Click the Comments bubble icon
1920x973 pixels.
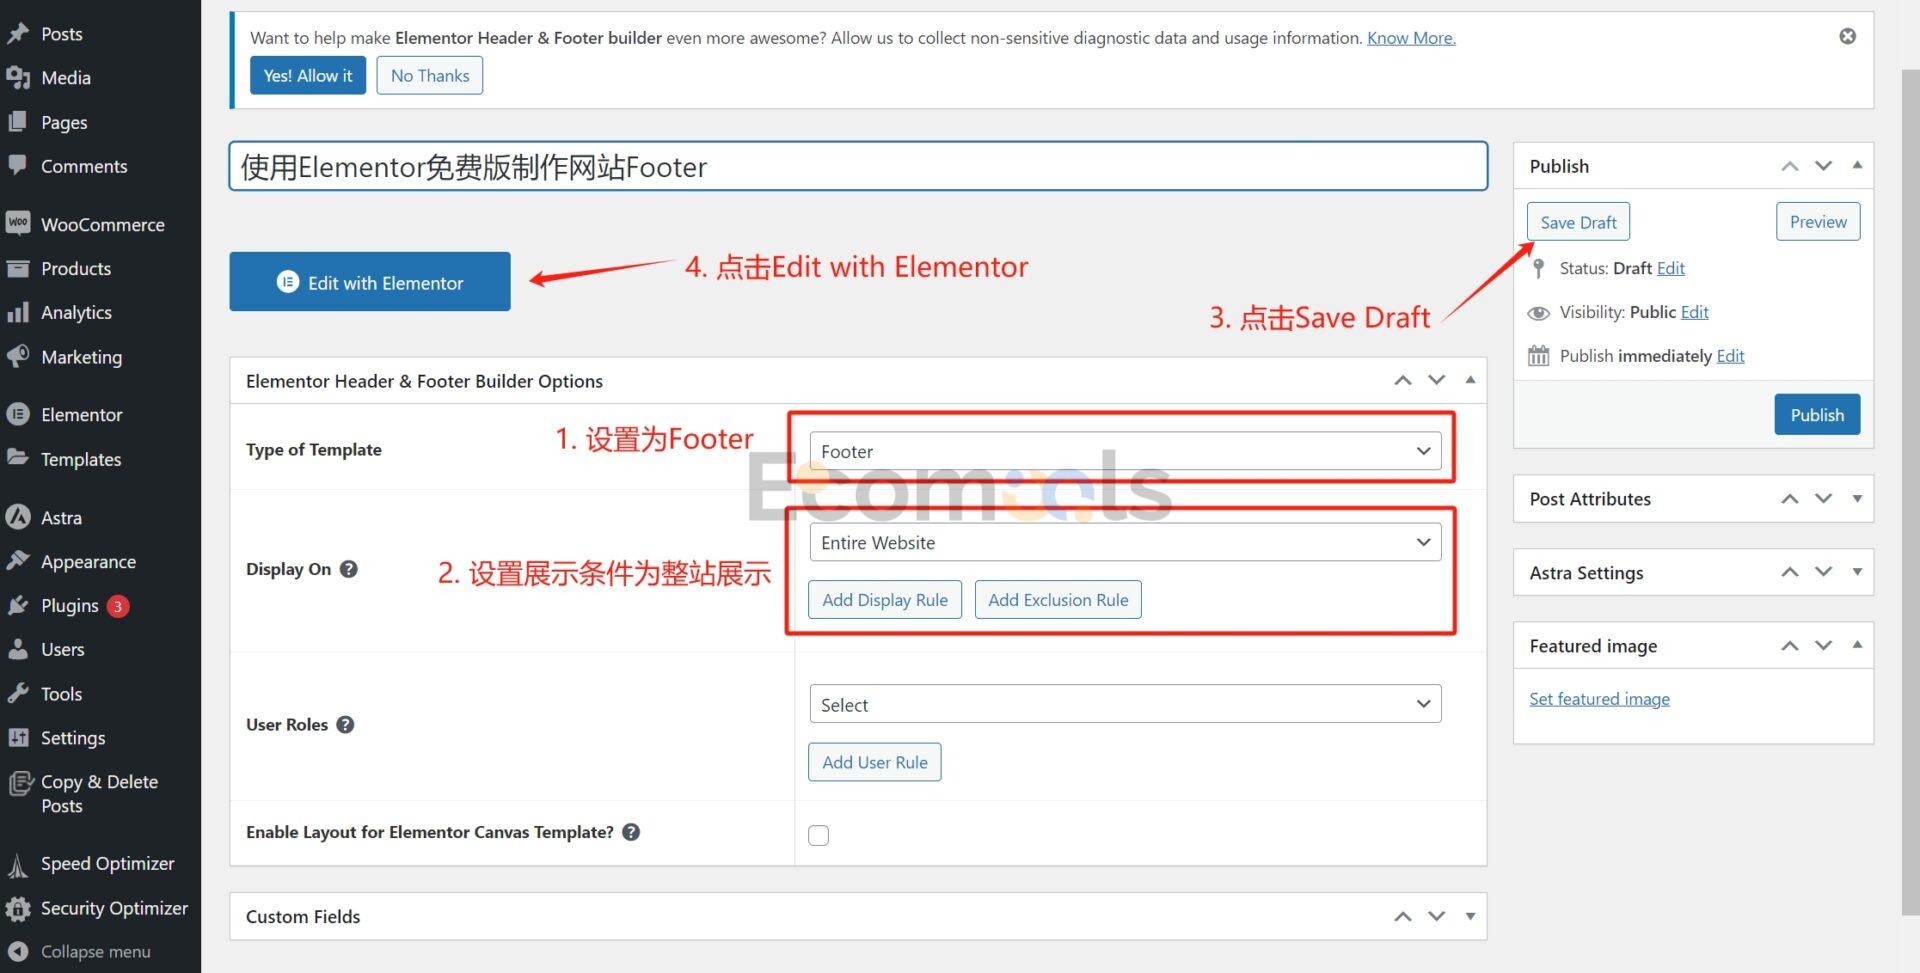pos(18,166)
